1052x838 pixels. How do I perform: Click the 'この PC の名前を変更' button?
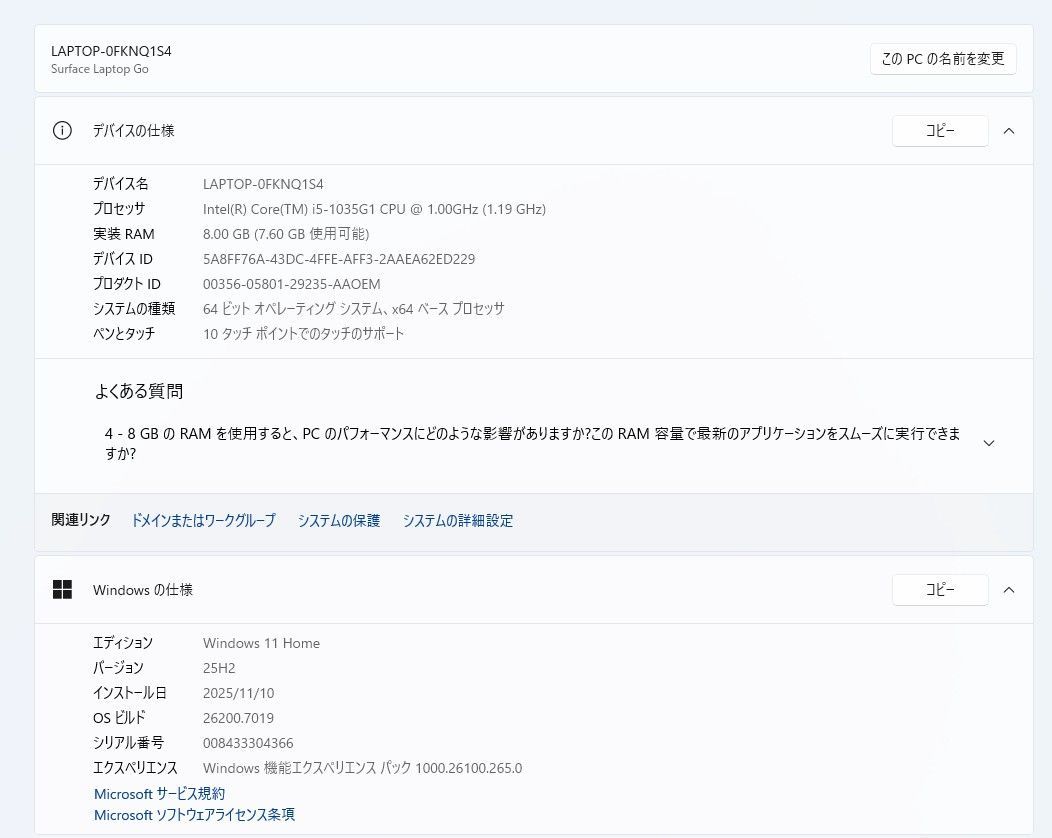click(x=942, y=59)
